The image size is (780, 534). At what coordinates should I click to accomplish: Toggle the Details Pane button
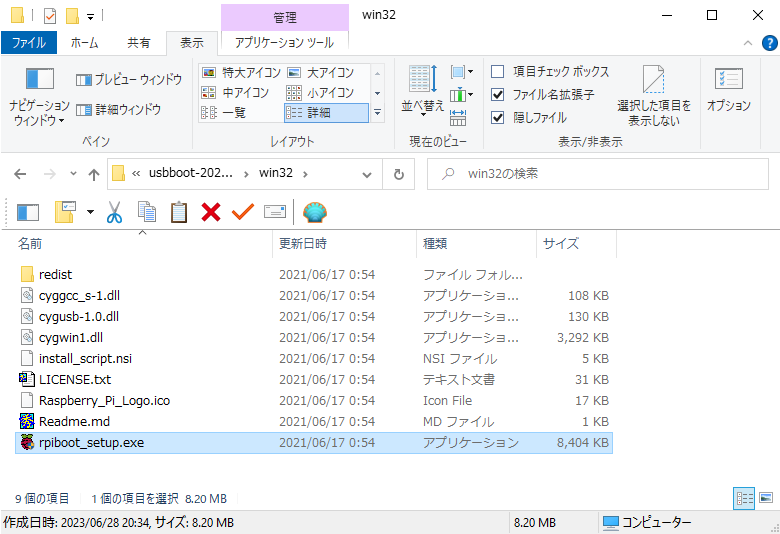(118, 109)
